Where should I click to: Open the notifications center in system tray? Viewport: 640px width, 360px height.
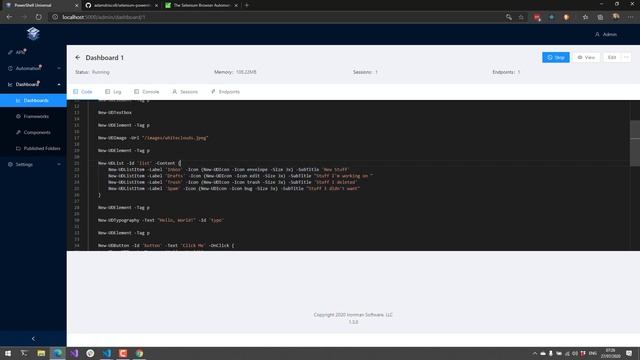[x=629, y=353]
